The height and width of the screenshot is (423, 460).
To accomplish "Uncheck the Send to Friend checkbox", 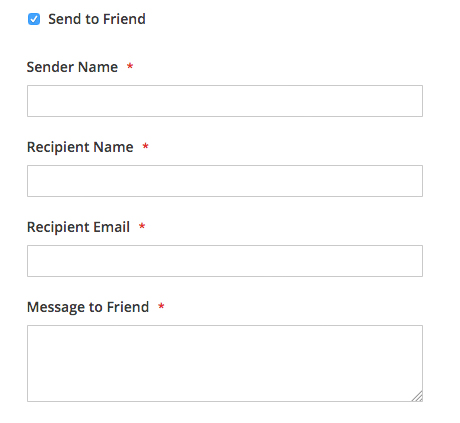I will [x=34, y=19].
